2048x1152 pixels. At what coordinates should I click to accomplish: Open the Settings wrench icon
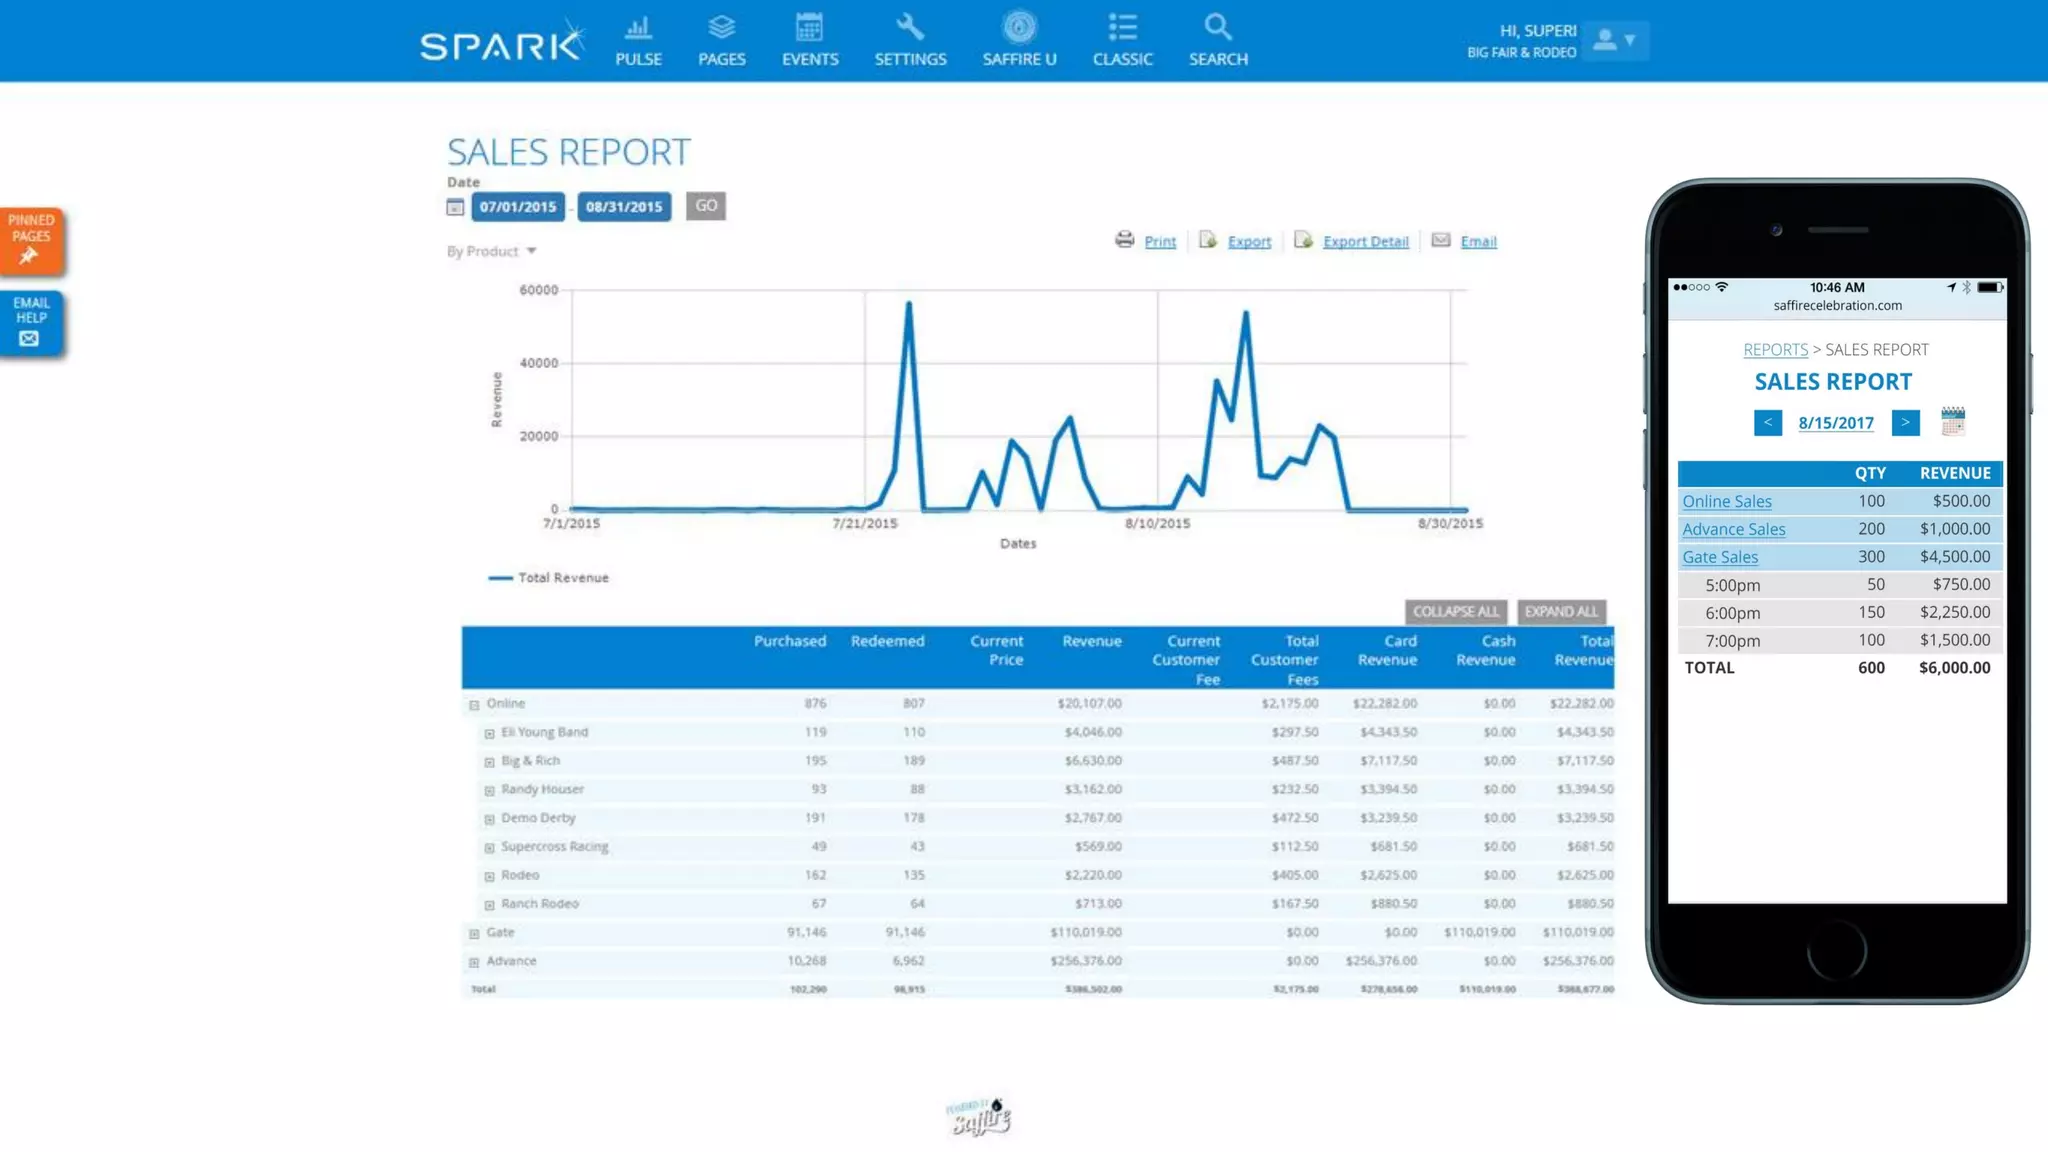click(910, 28)
